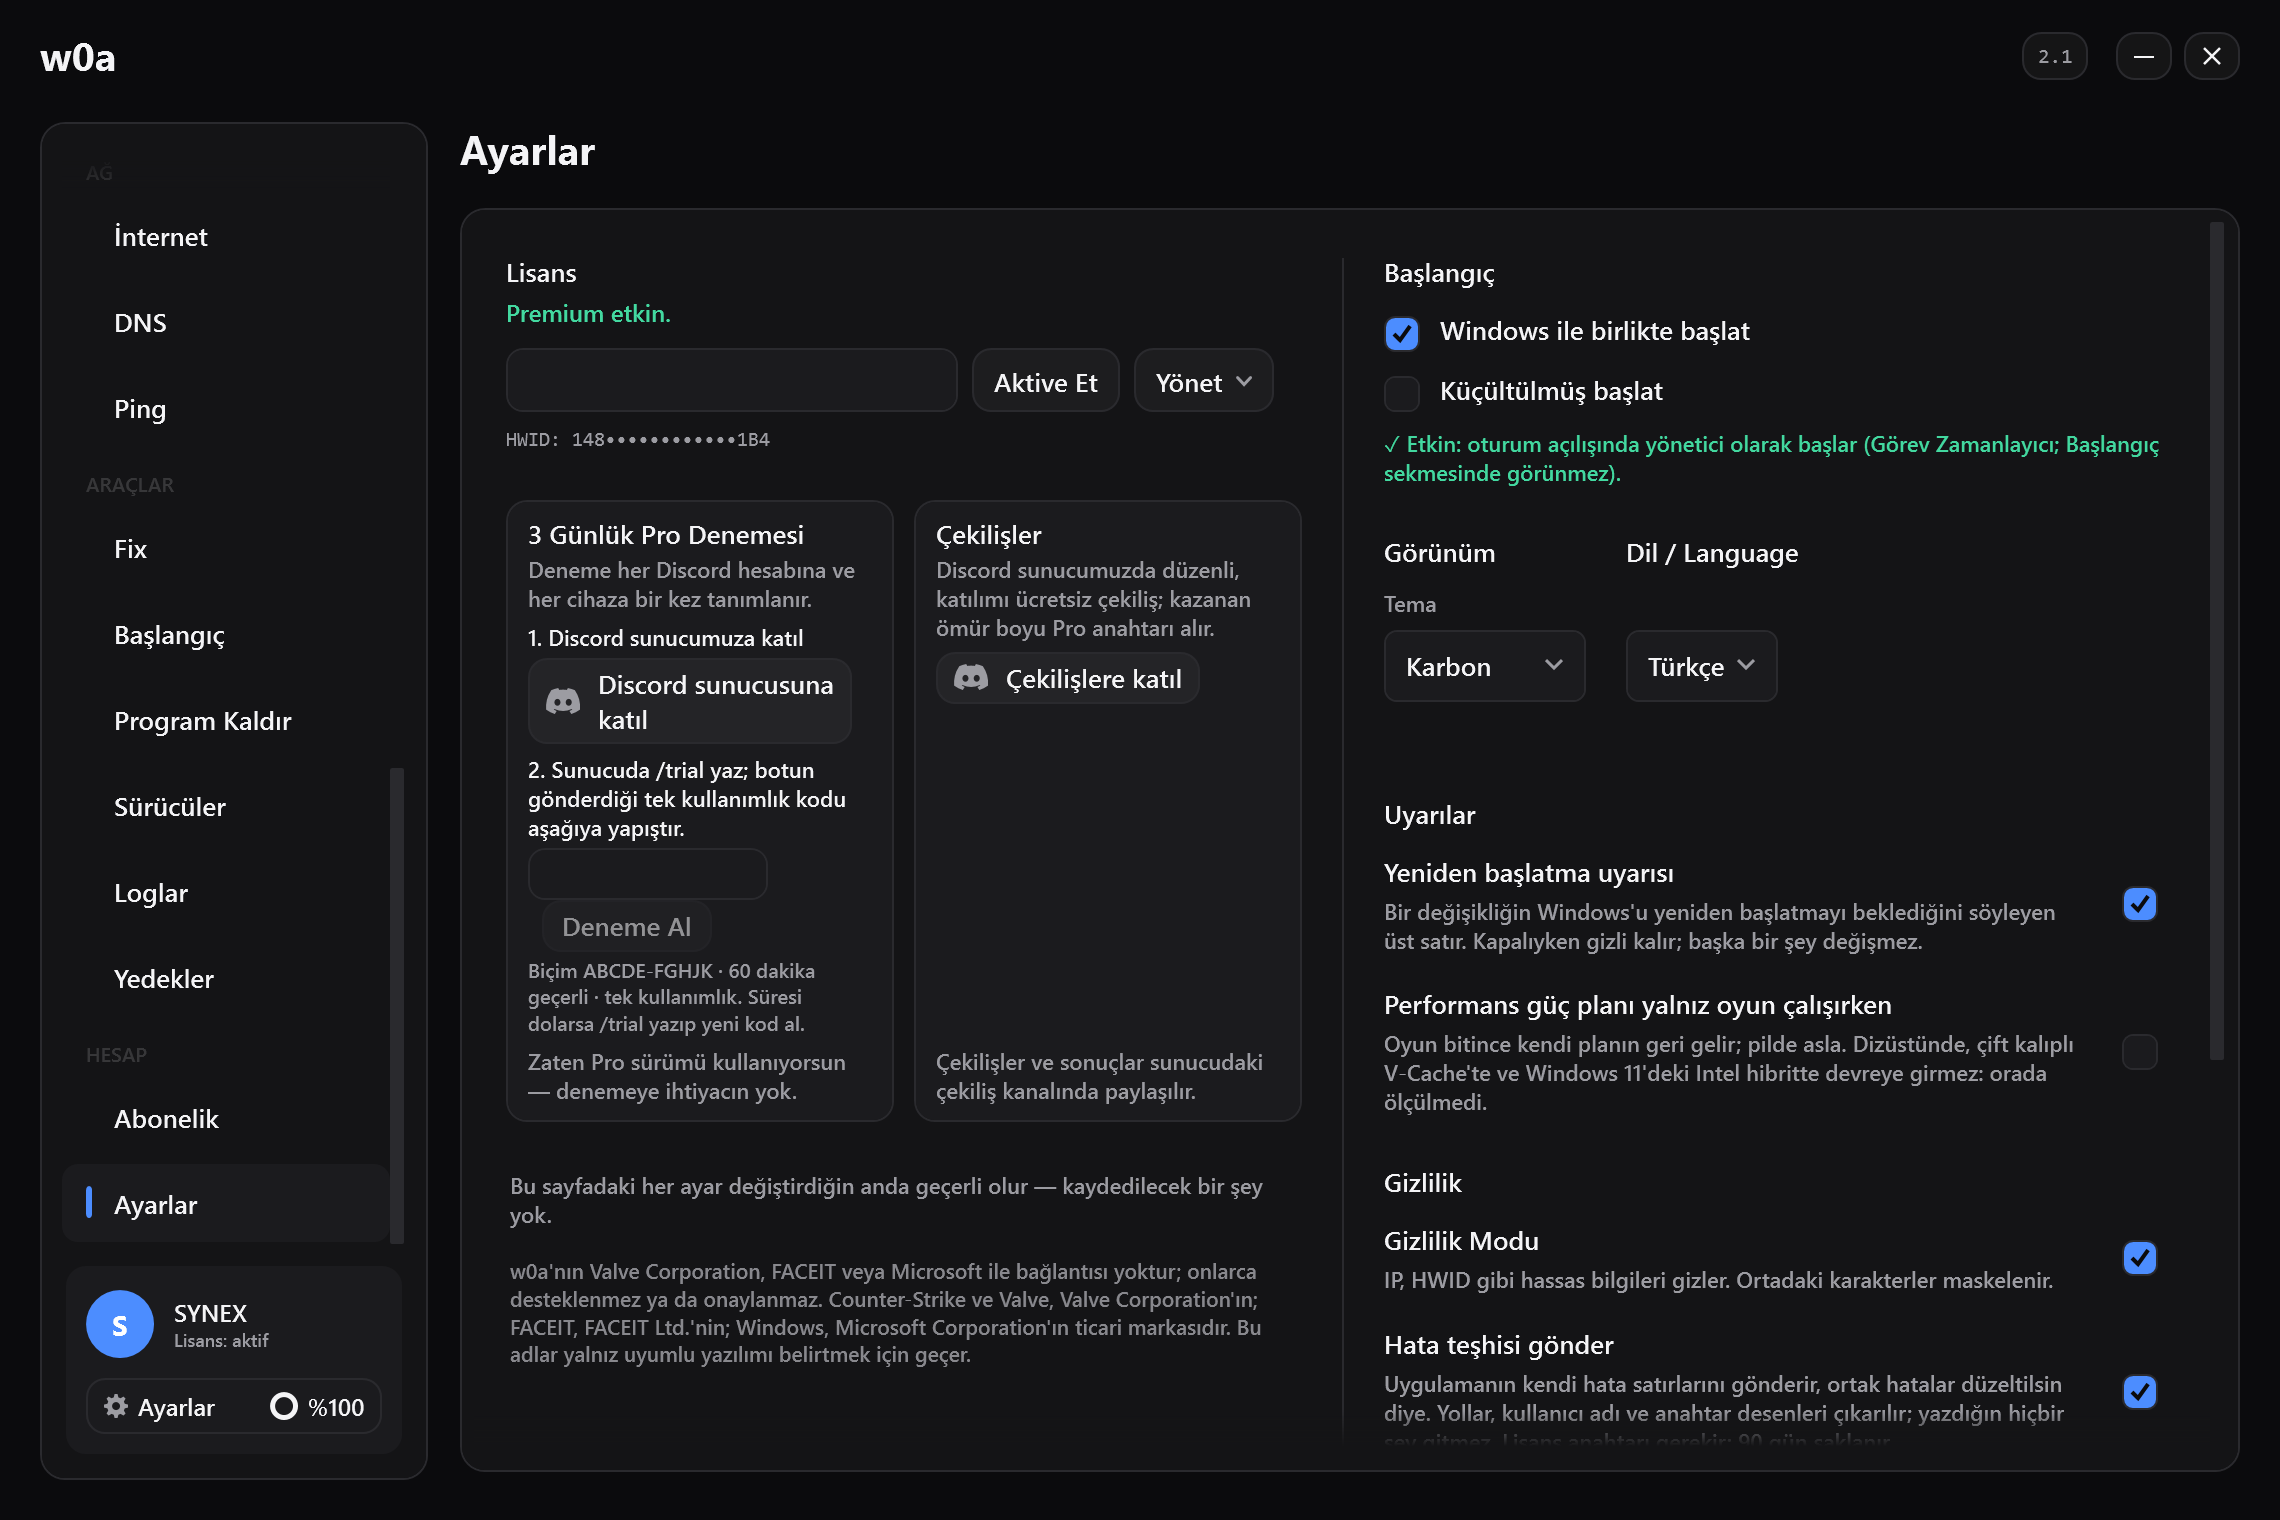Click the 'Çekilişlere katıl' button
Screen dimensions: 2280x1520
point(1068,678)
